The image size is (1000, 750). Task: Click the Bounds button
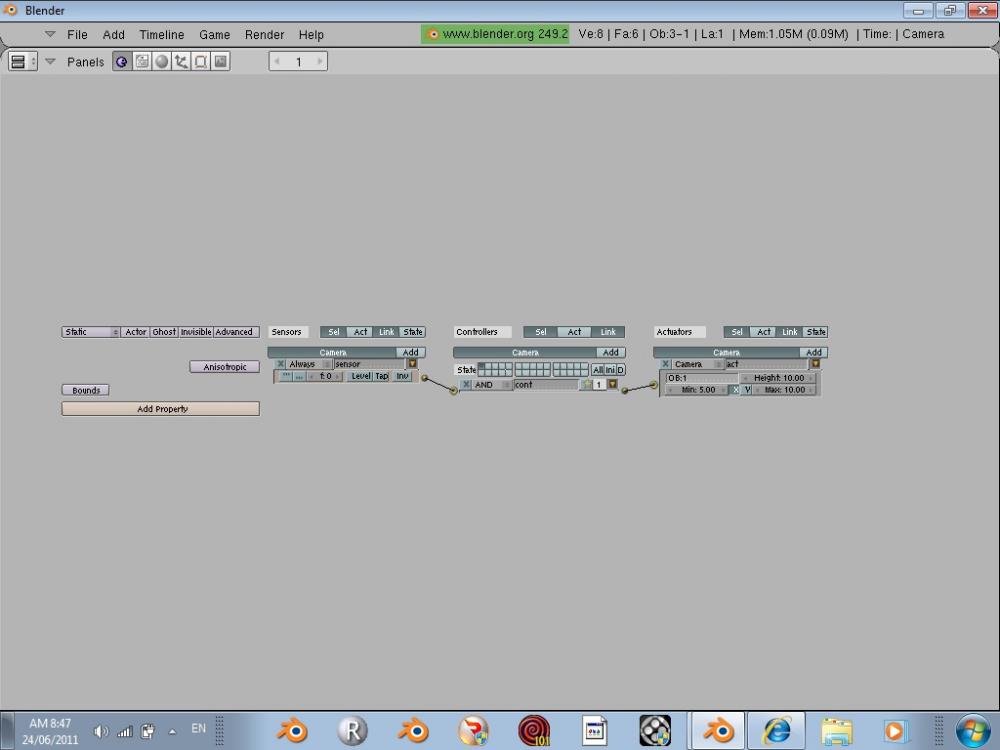85,390
